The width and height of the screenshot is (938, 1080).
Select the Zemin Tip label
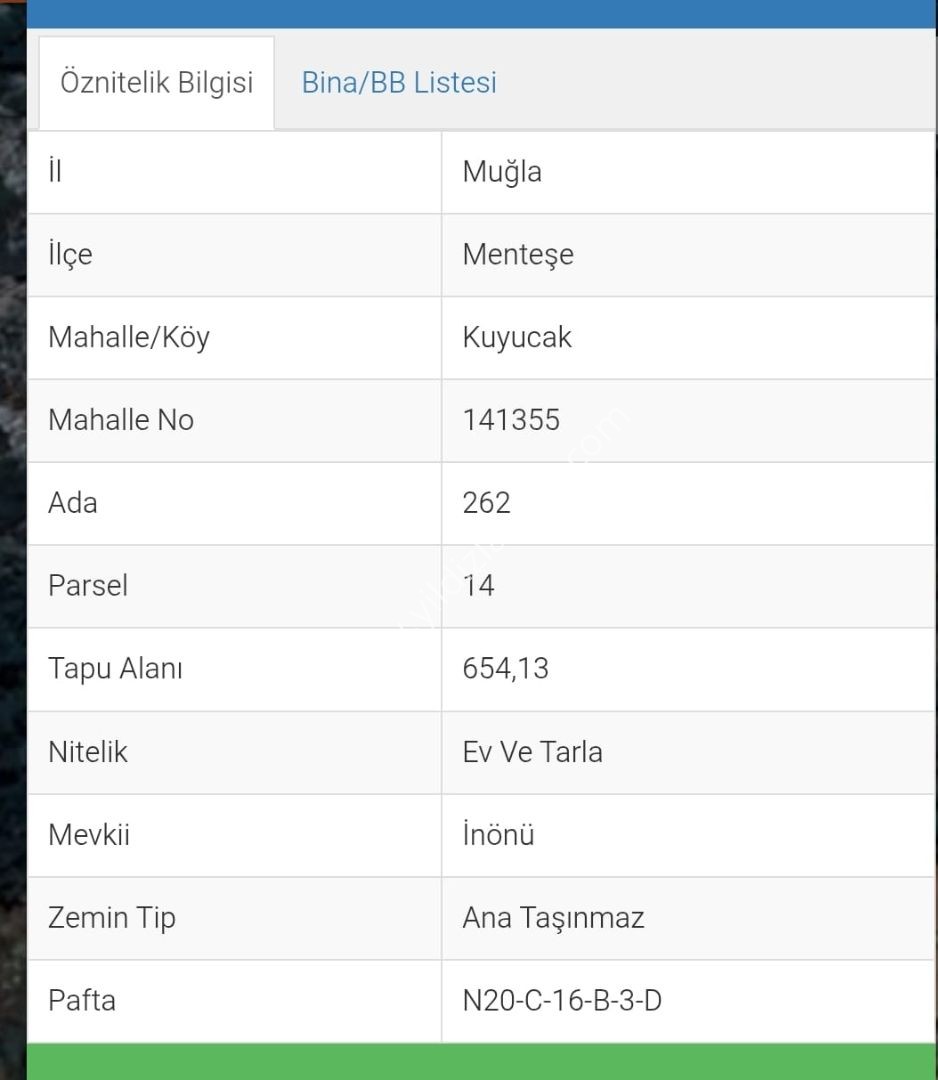pyautogui.click(x=112, y=918)
